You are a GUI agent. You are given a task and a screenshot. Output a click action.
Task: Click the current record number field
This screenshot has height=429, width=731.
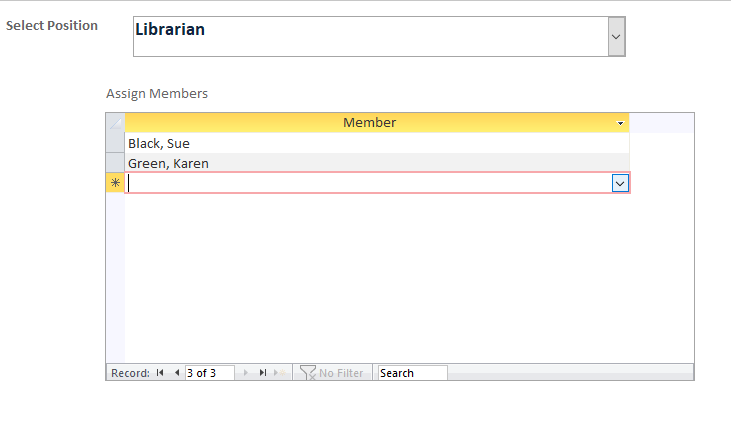(209, 373)
